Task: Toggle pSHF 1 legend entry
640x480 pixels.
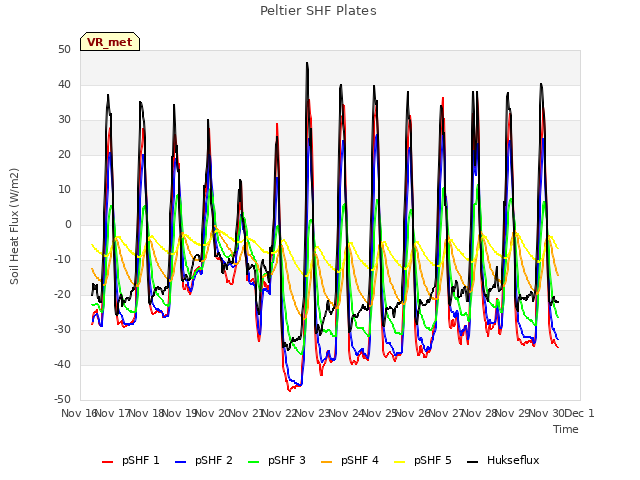Action: coord(131,460)
